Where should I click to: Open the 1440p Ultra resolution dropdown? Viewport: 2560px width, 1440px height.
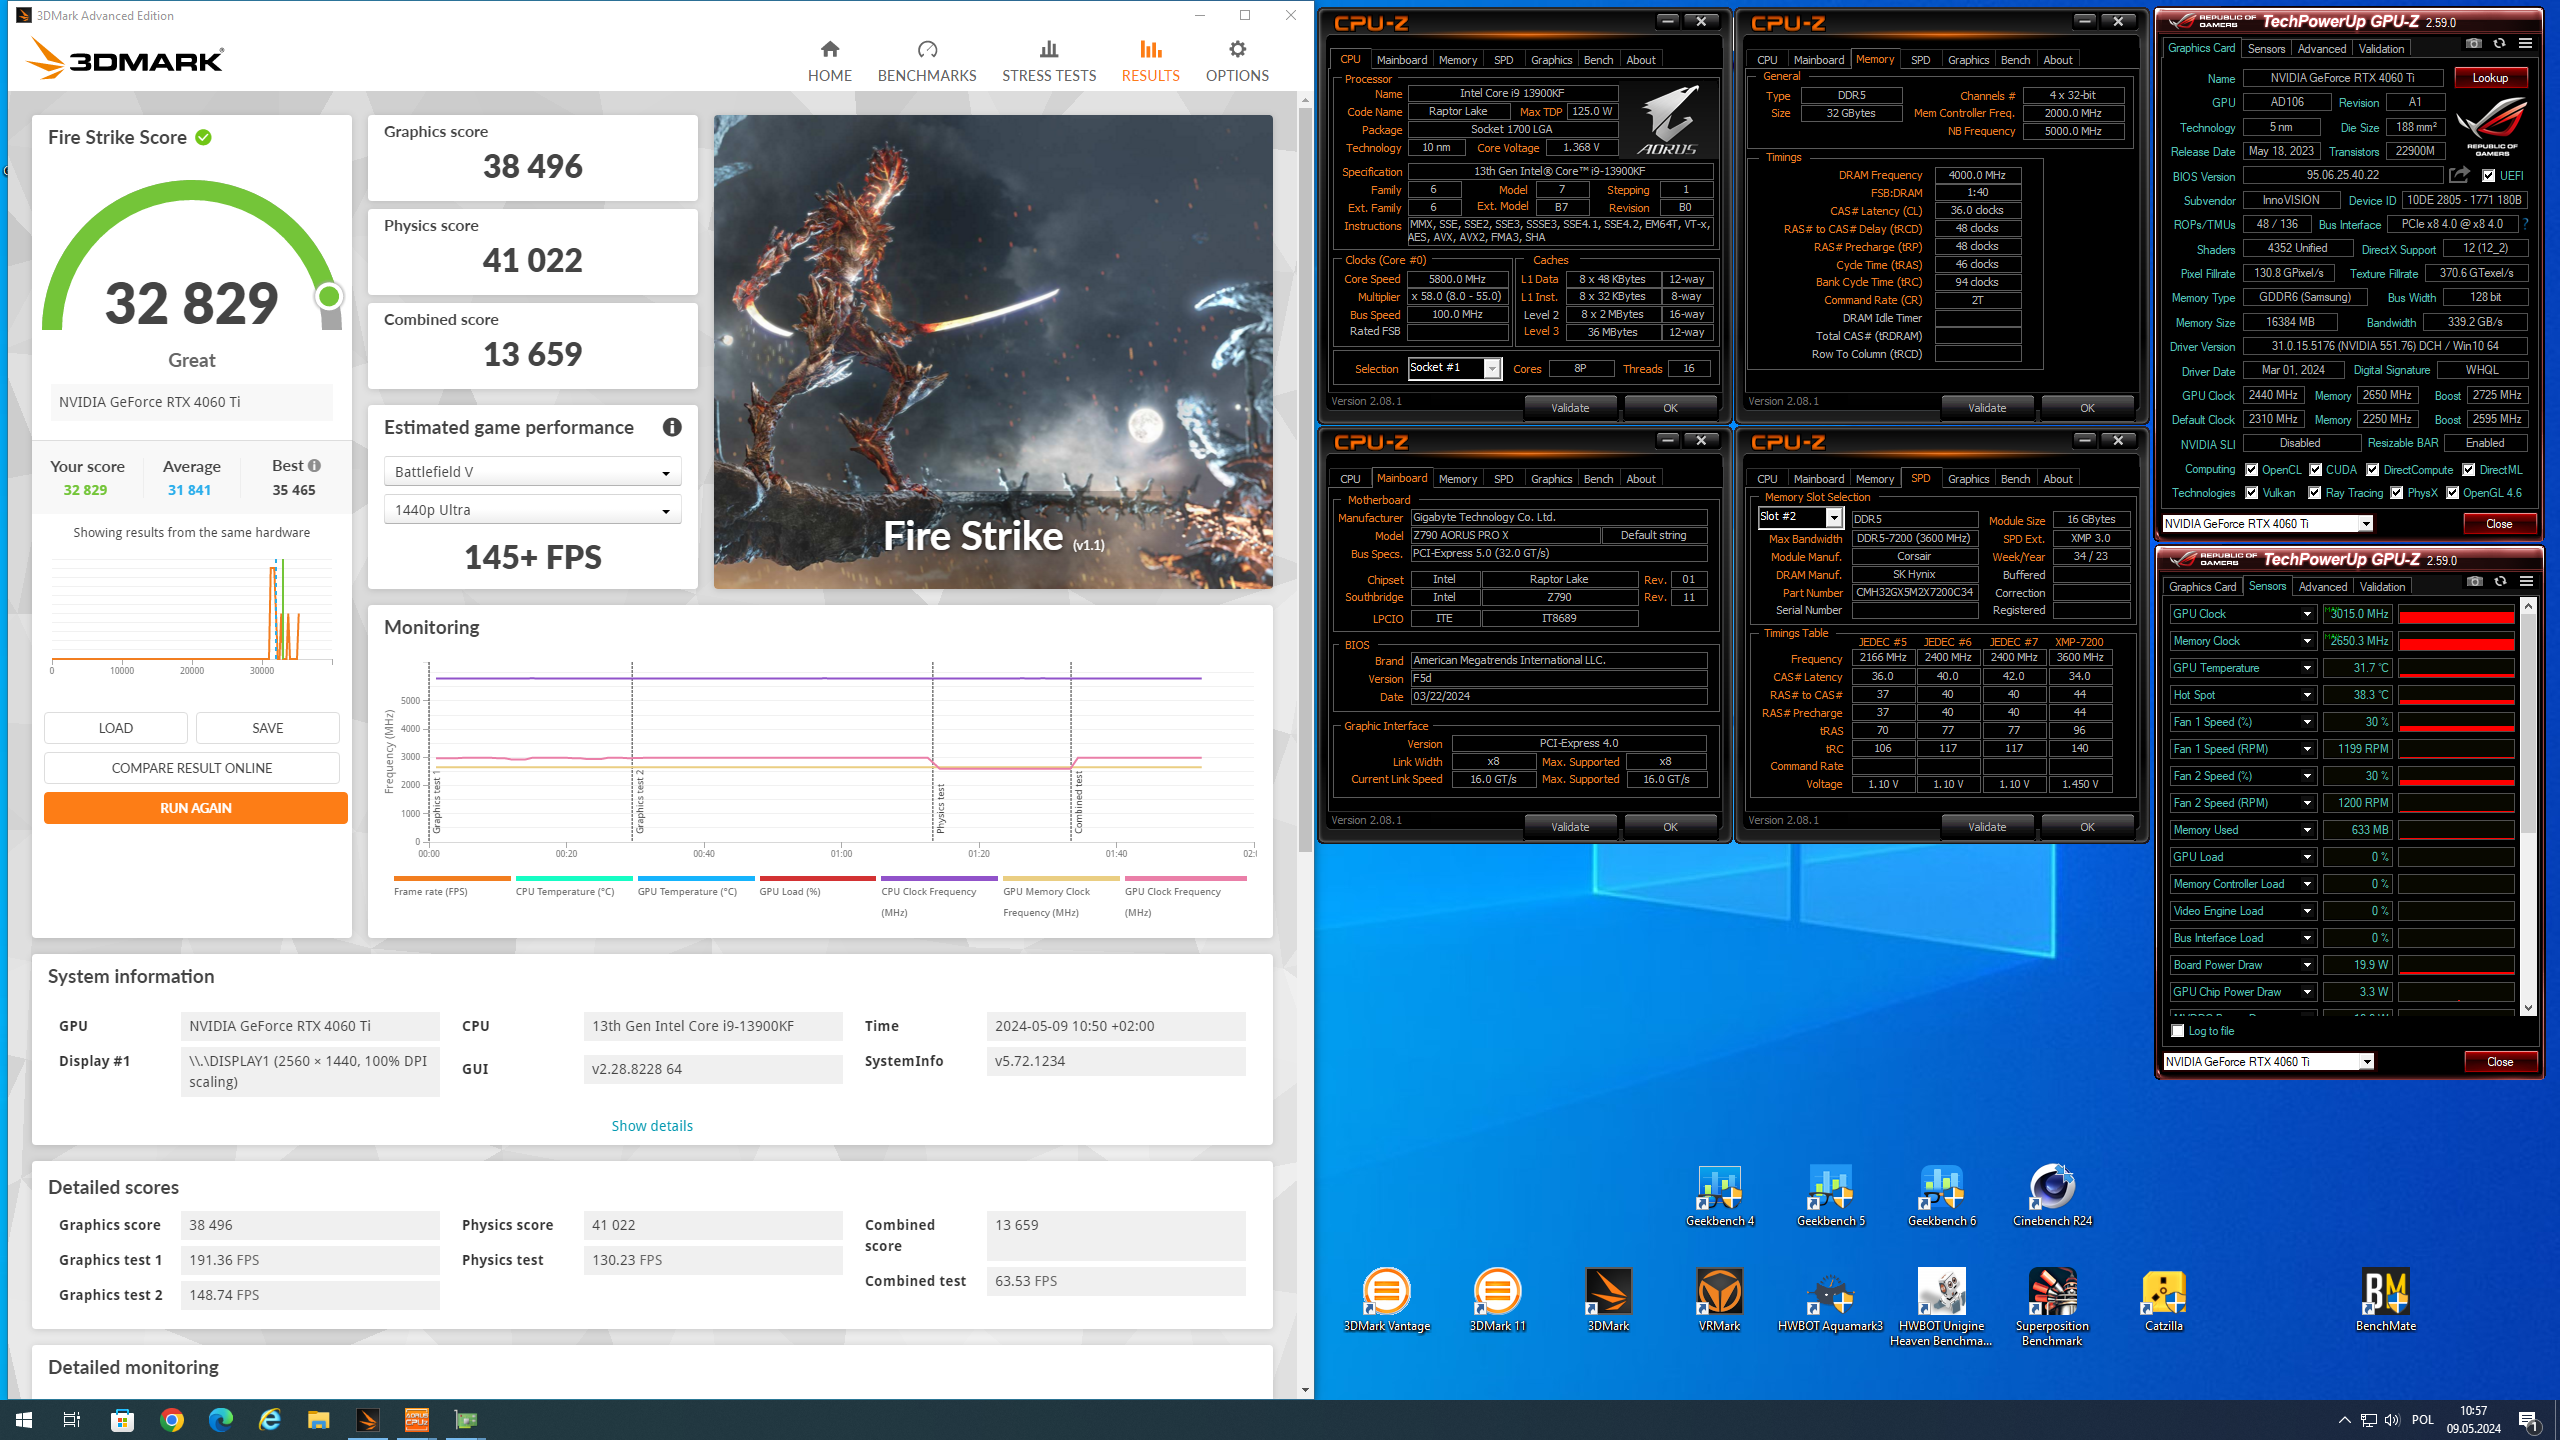coord(532,510)
